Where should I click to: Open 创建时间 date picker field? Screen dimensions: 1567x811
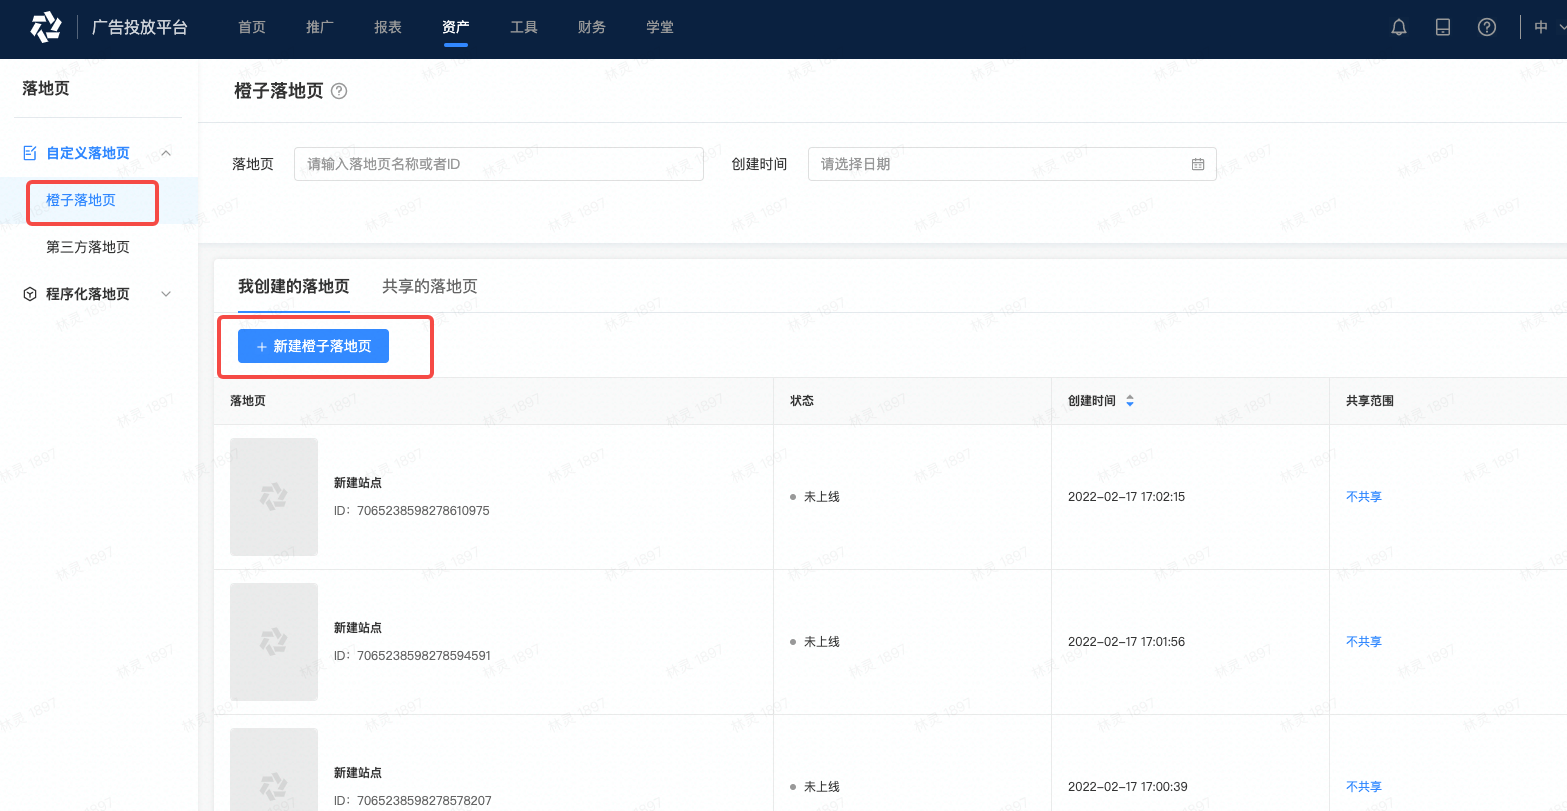[x=1012, y=164]
